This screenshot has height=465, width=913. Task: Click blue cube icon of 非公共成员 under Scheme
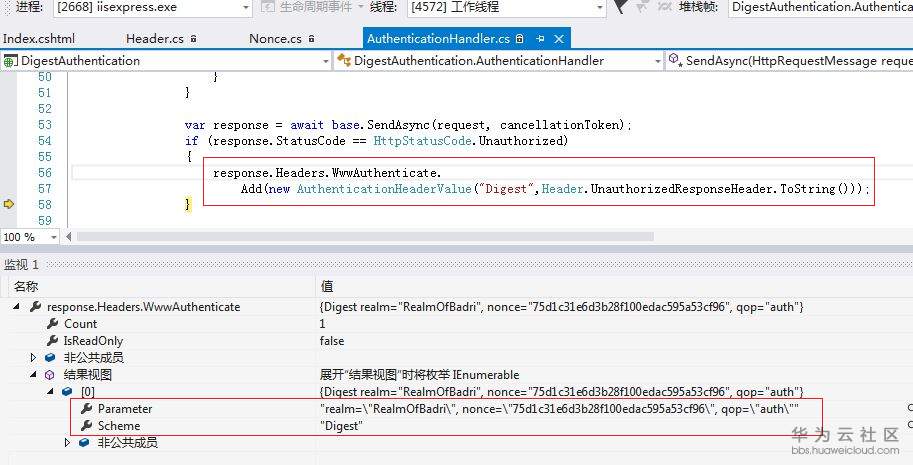pos(84,443)
